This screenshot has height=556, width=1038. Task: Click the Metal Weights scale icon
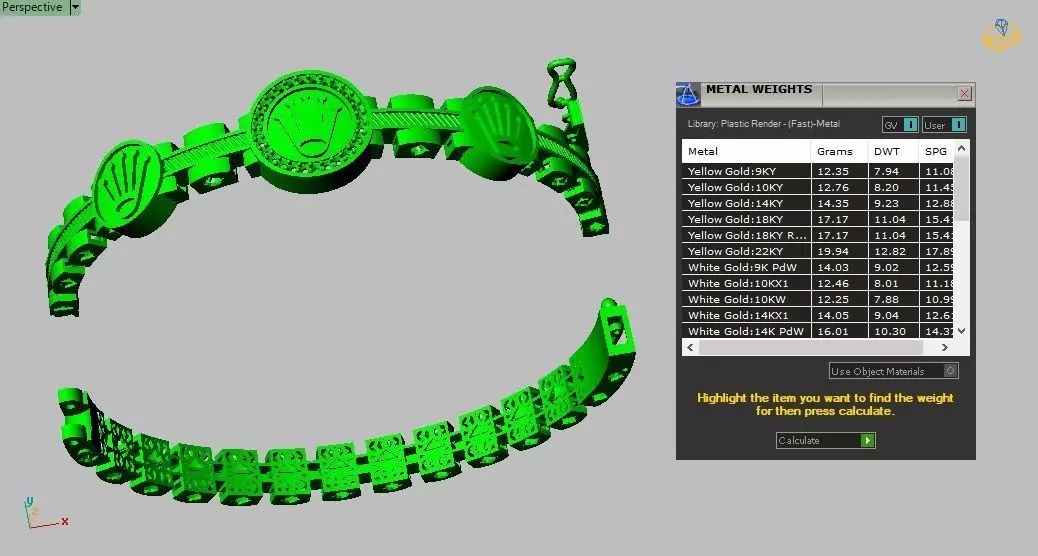coord(688,94)
